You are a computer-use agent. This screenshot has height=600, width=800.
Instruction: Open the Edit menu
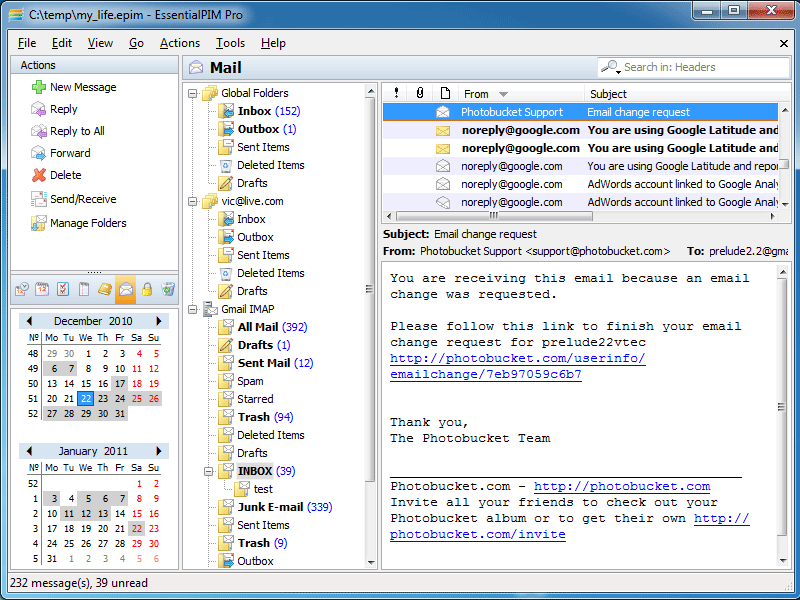(x=62, y=43)
